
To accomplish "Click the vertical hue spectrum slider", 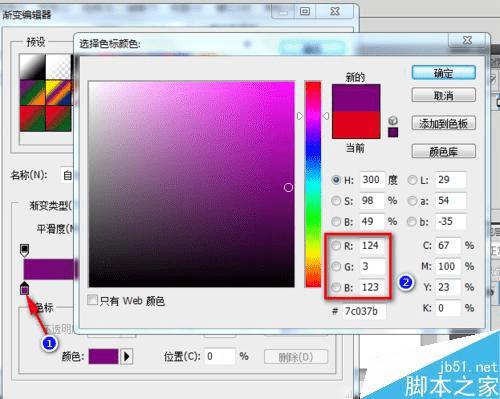I will 313,184.
